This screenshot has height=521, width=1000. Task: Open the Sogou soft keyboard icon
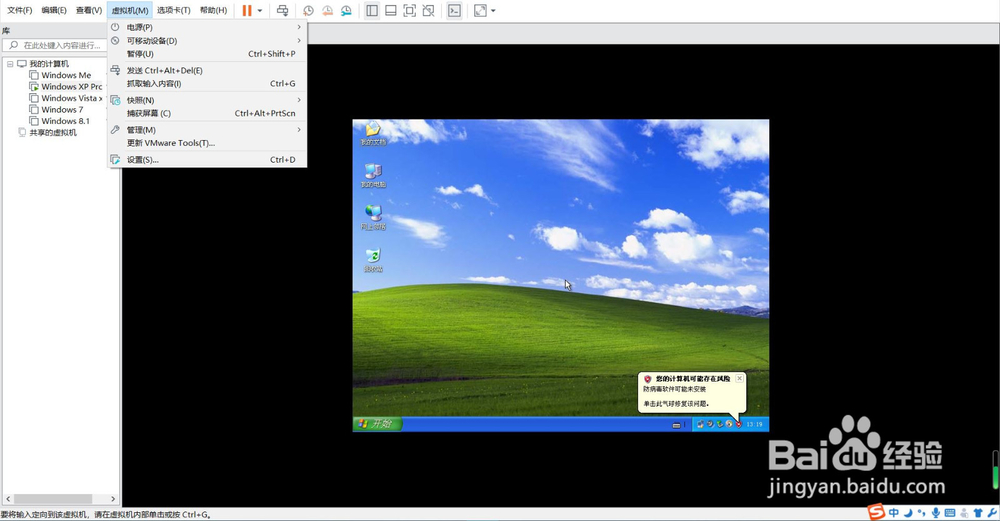[950, 513]
